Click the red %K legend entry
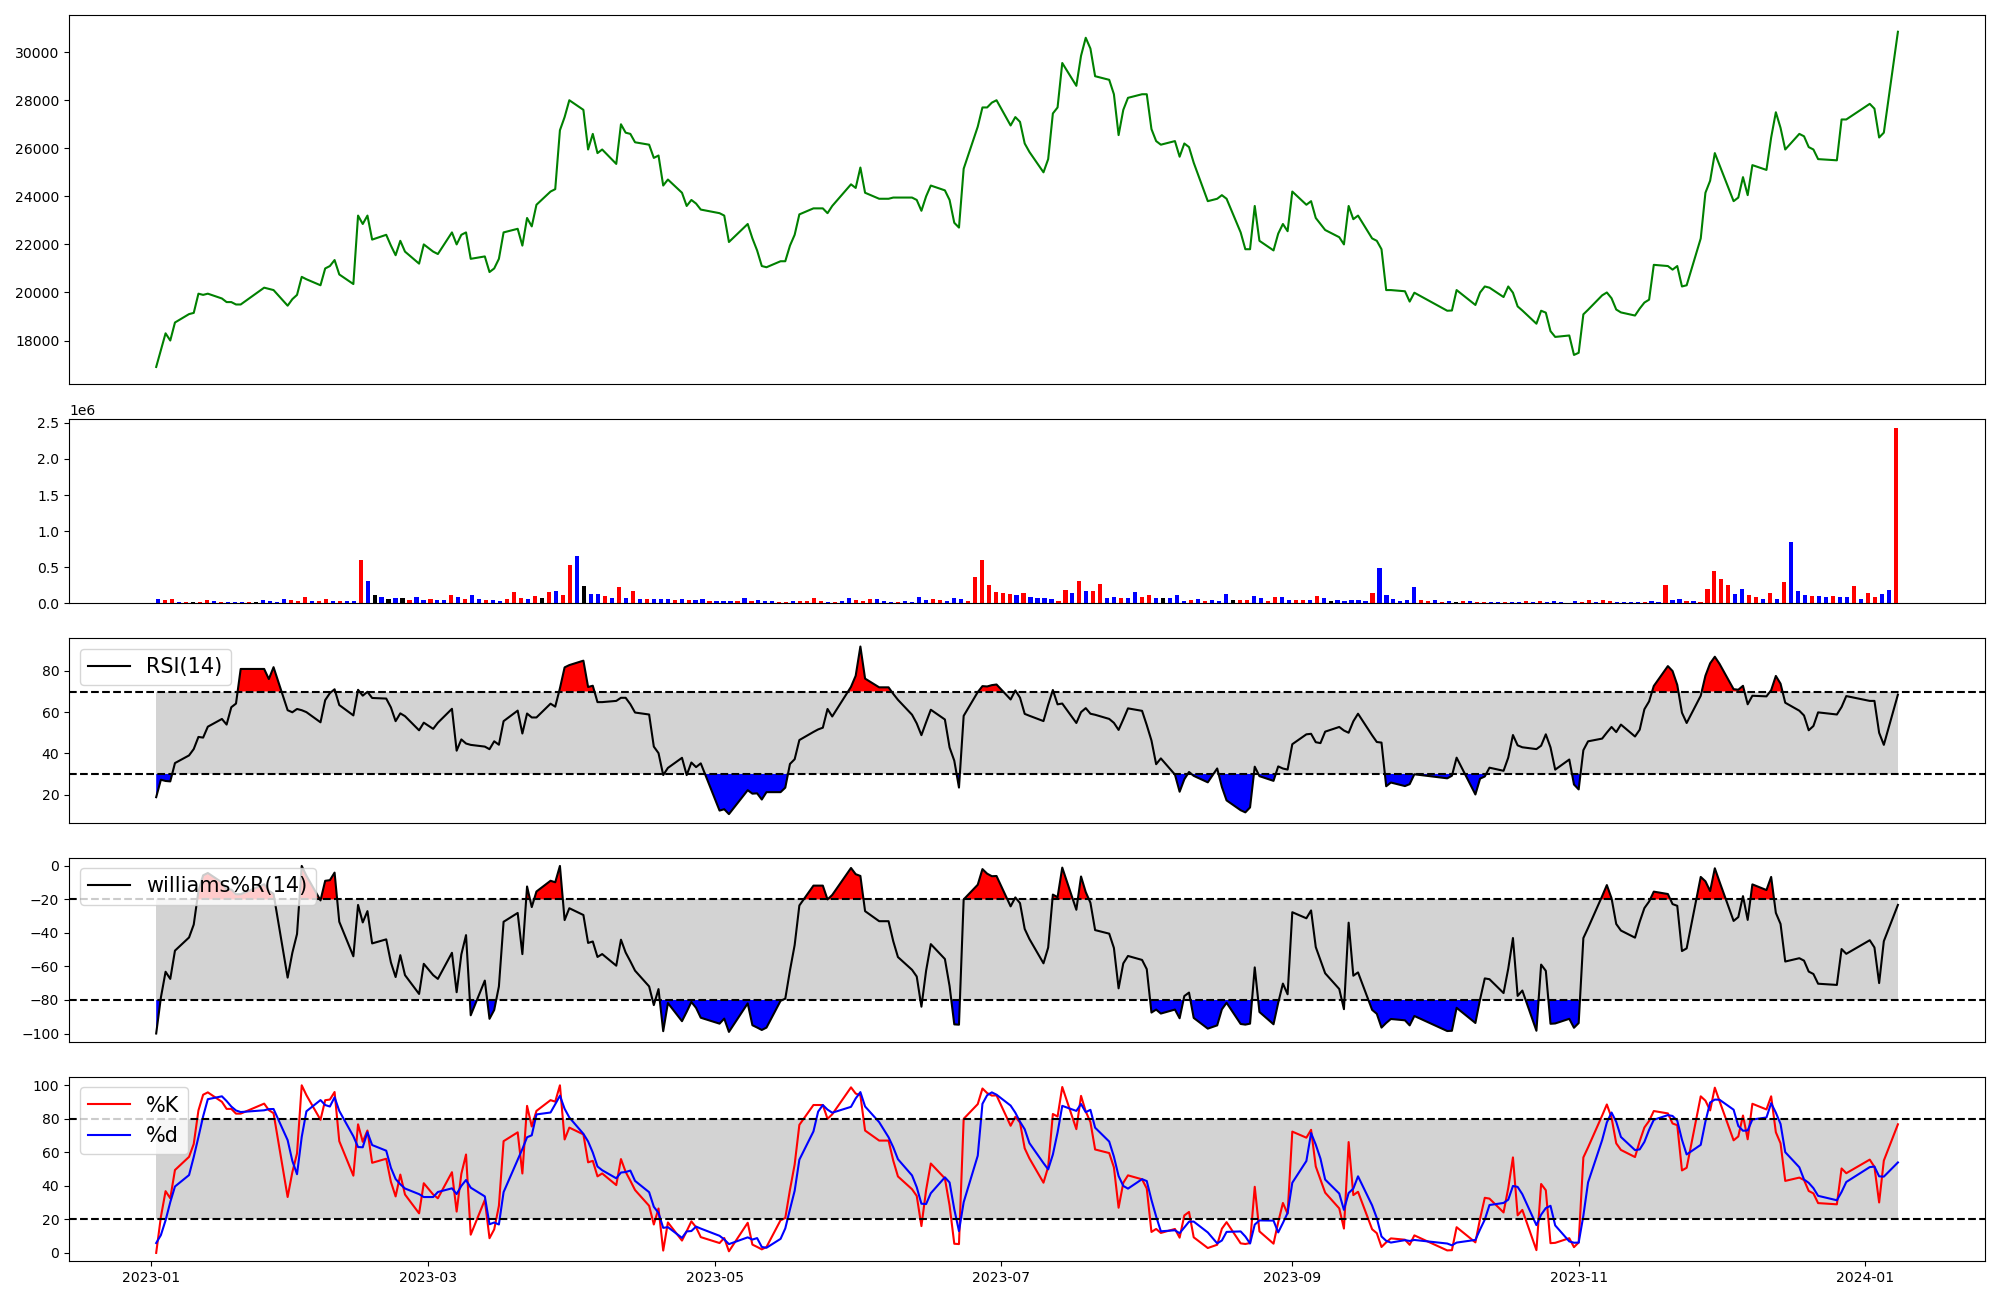Screen dimensions: 2000x1300 point(162,1105)
